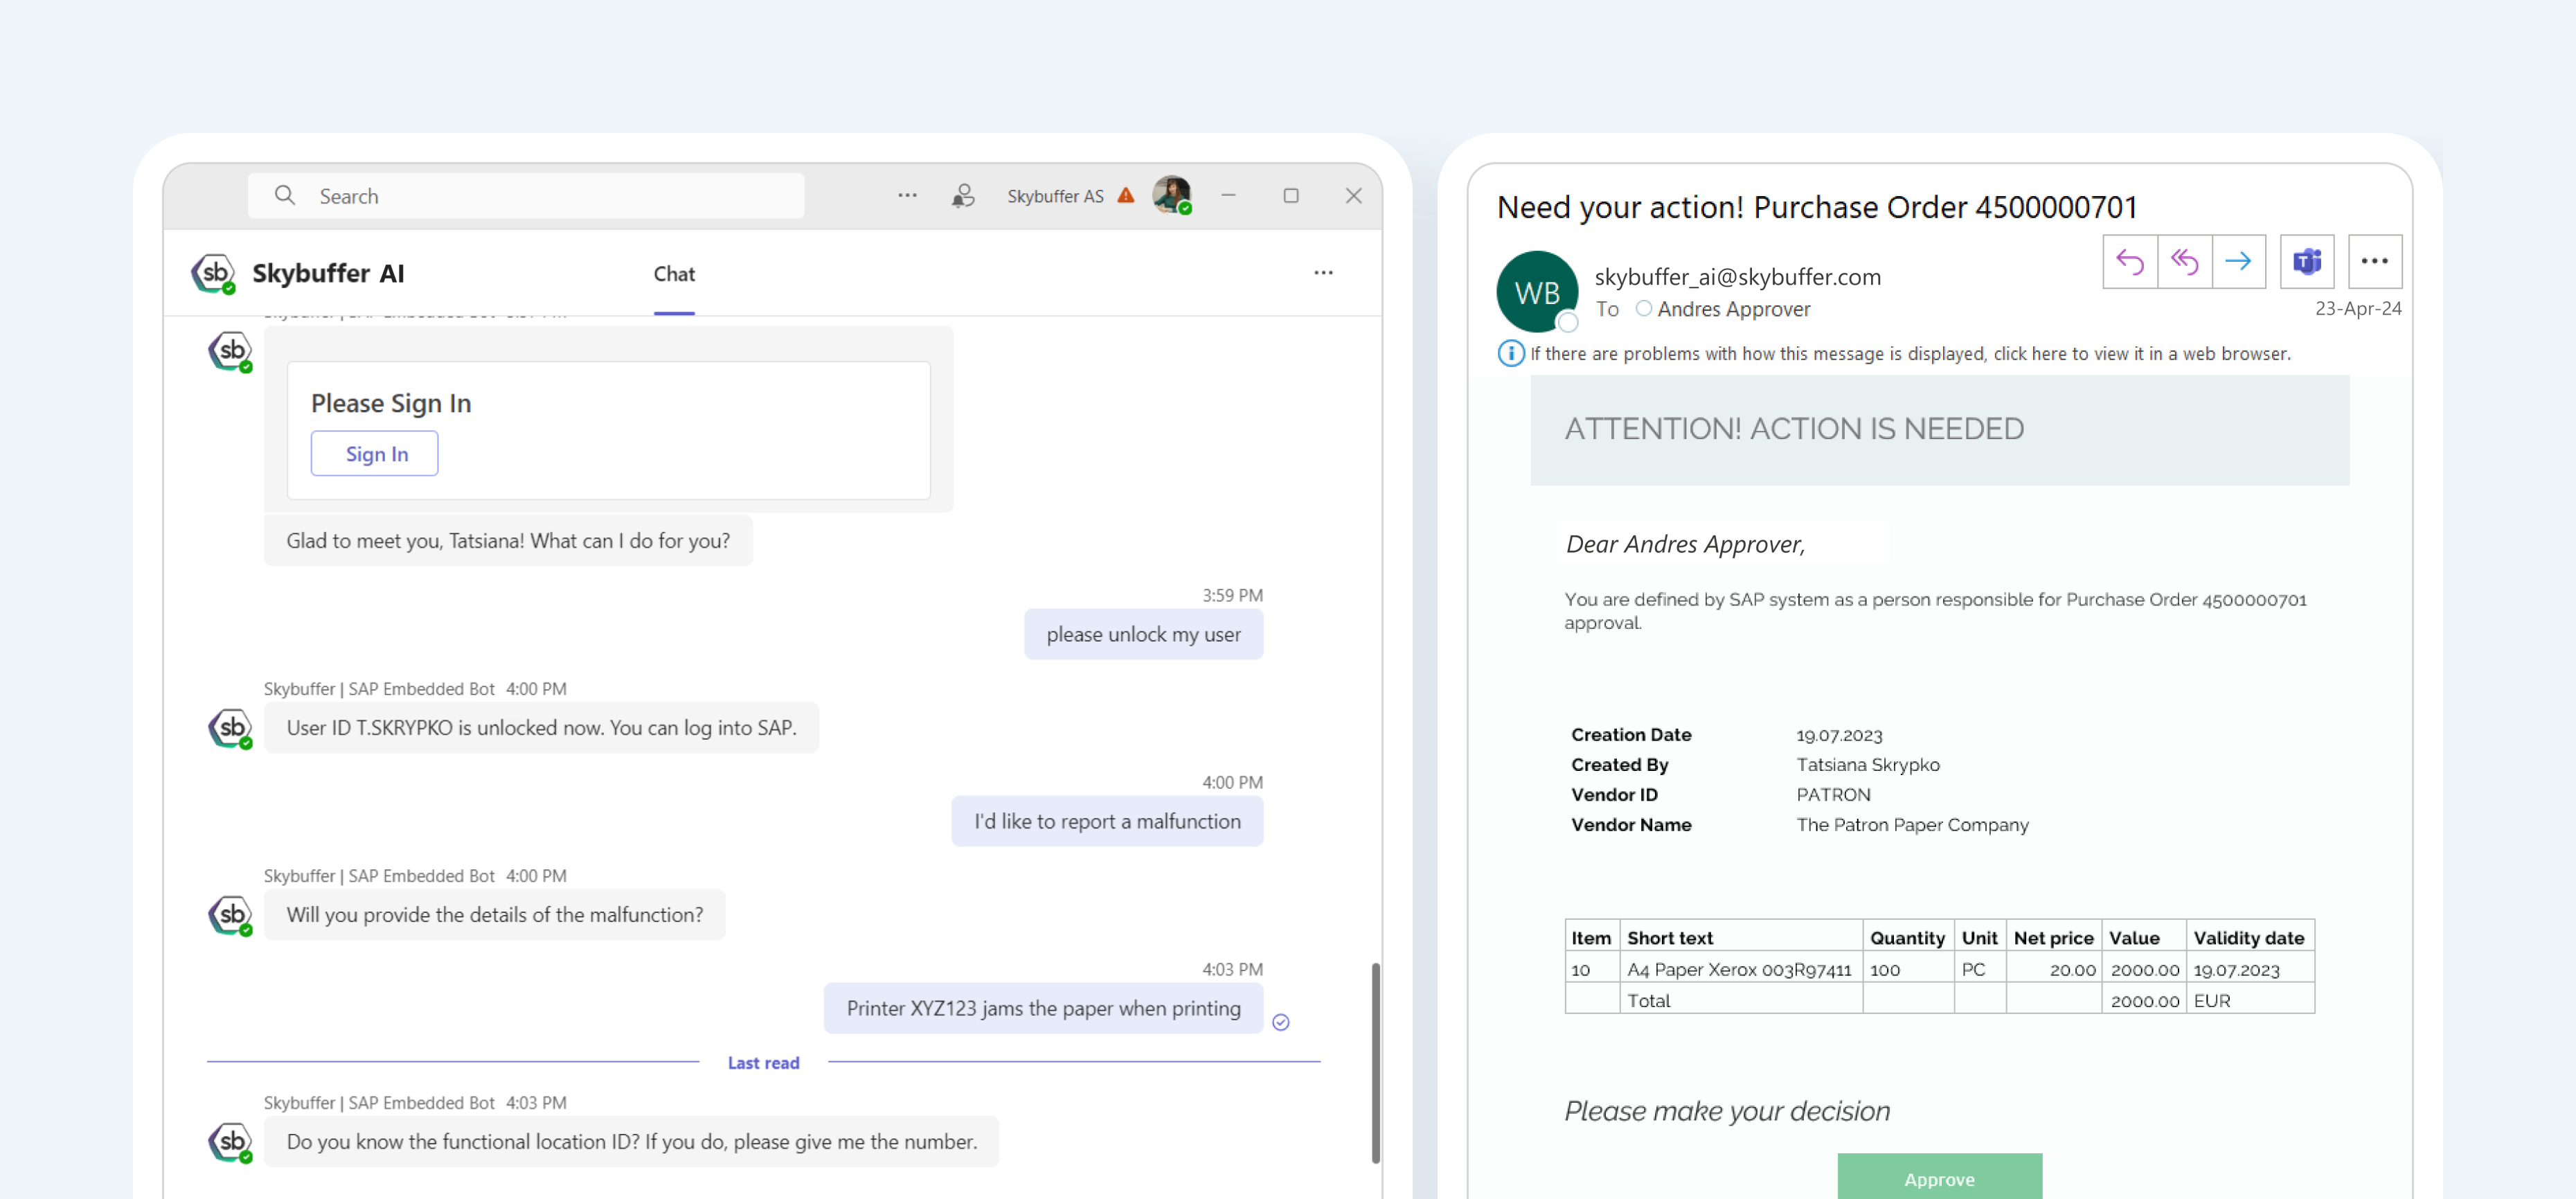This screenshot has height=1199, width=2576.
Task: Click the Reply arrow in the email
Action: (2130, 262)
